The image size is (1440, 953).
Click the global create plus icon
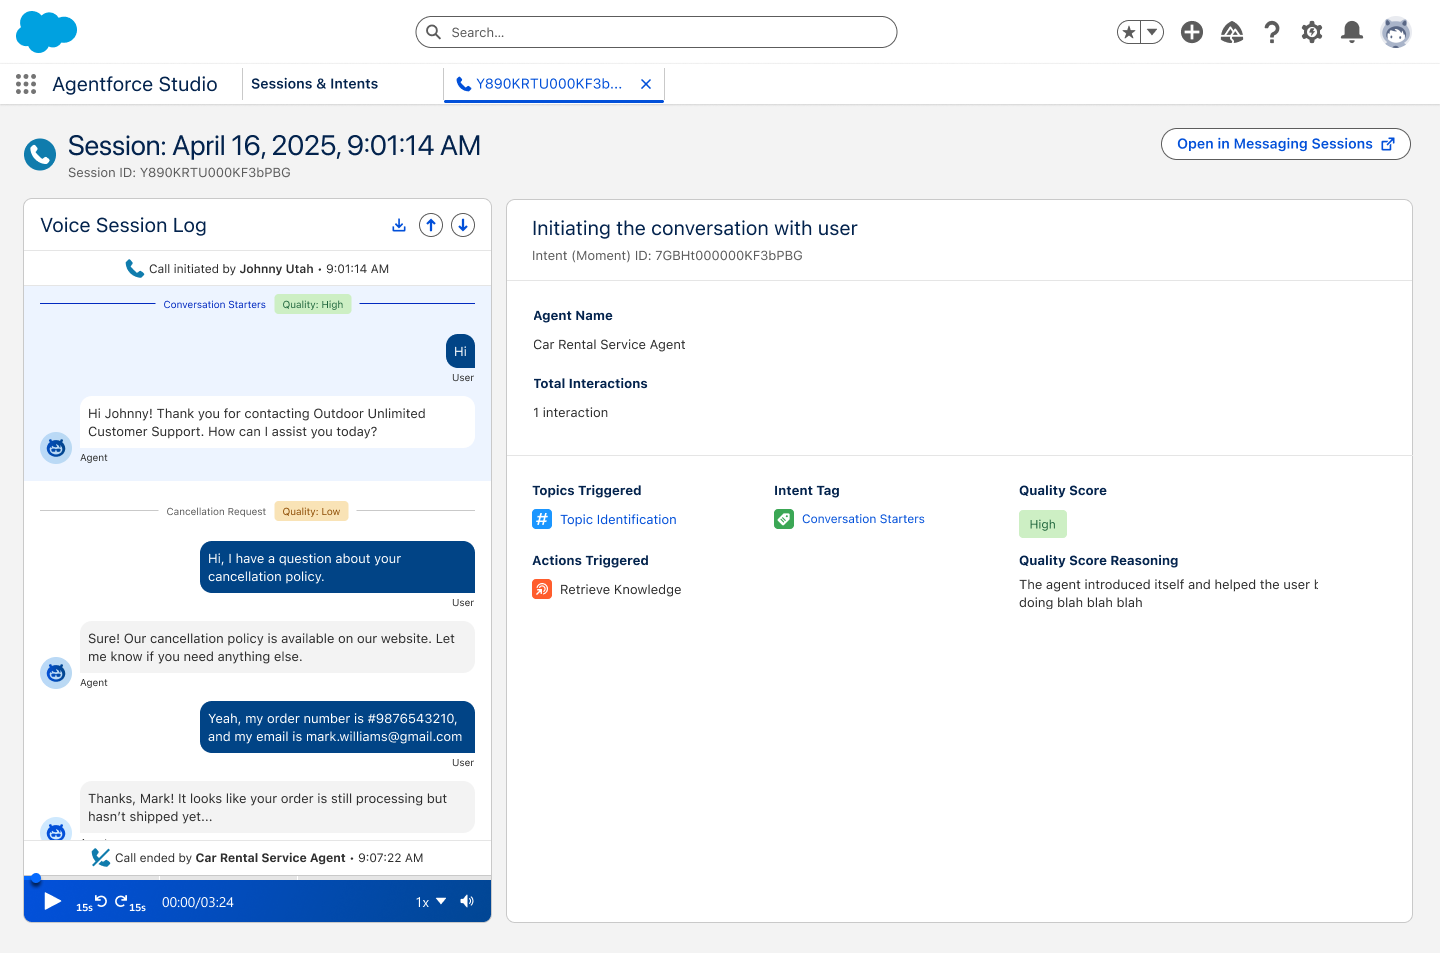pyautogui.click(x=1192, y=32)
